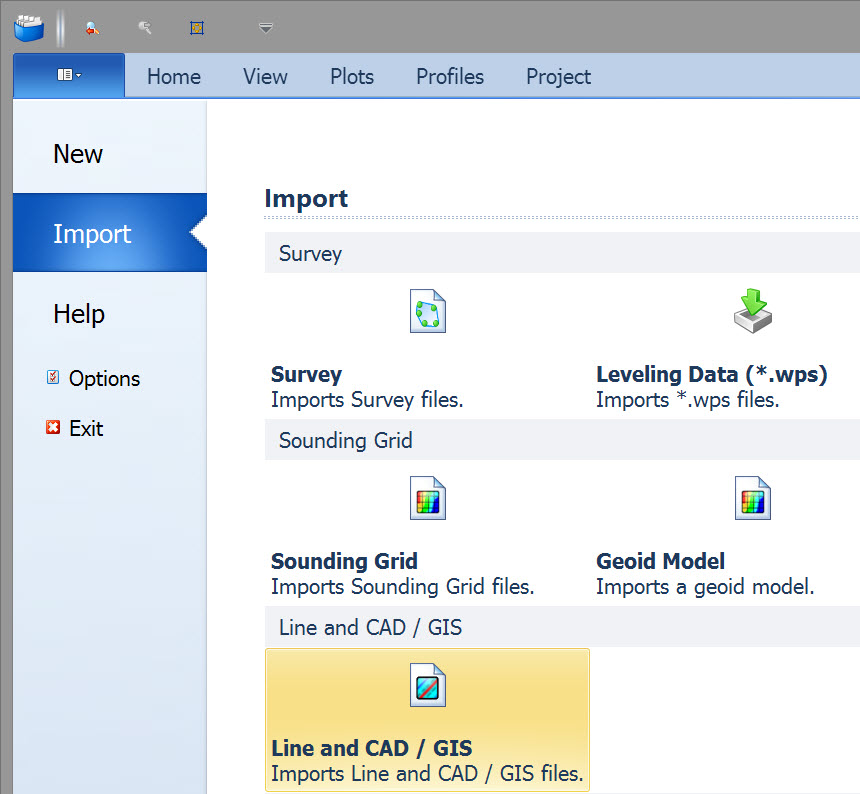Viewport: 860px width, 794px height.
Task: Switch to the Home ribbon tab
Action: pyautogui.click(x=174, y=77)
